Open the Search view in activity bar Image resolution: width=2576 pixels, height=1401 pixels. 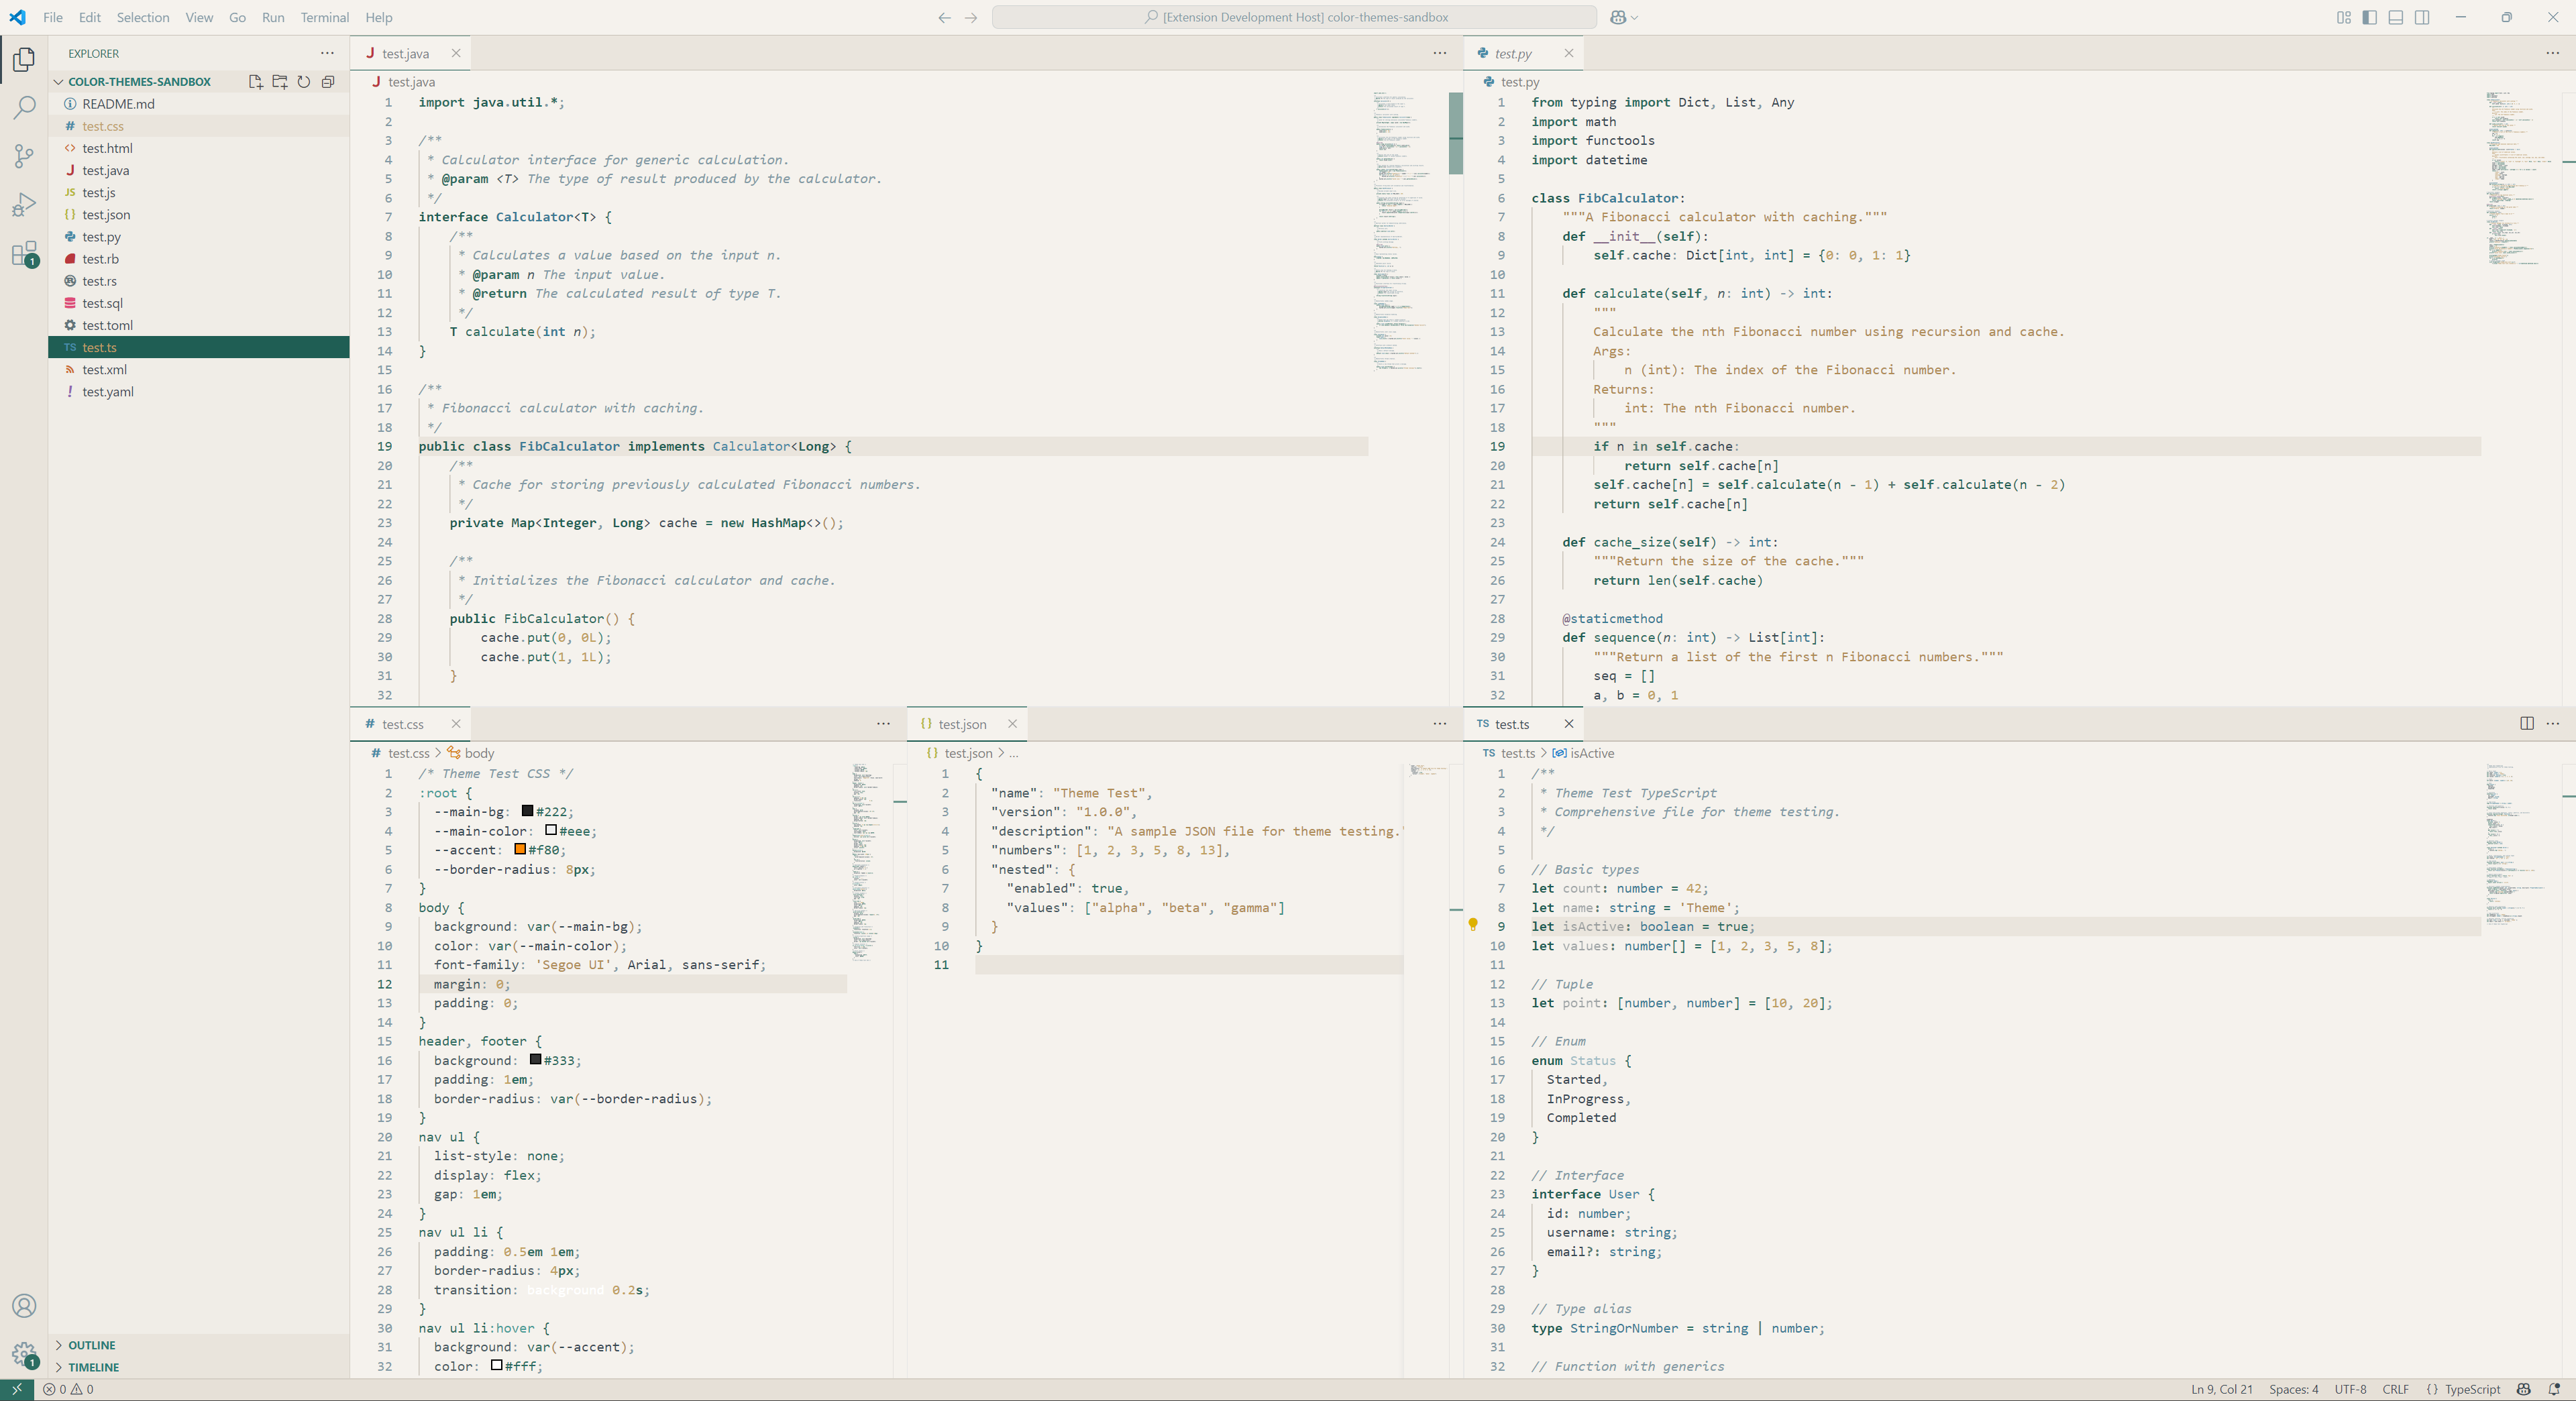tap(24, 107)
